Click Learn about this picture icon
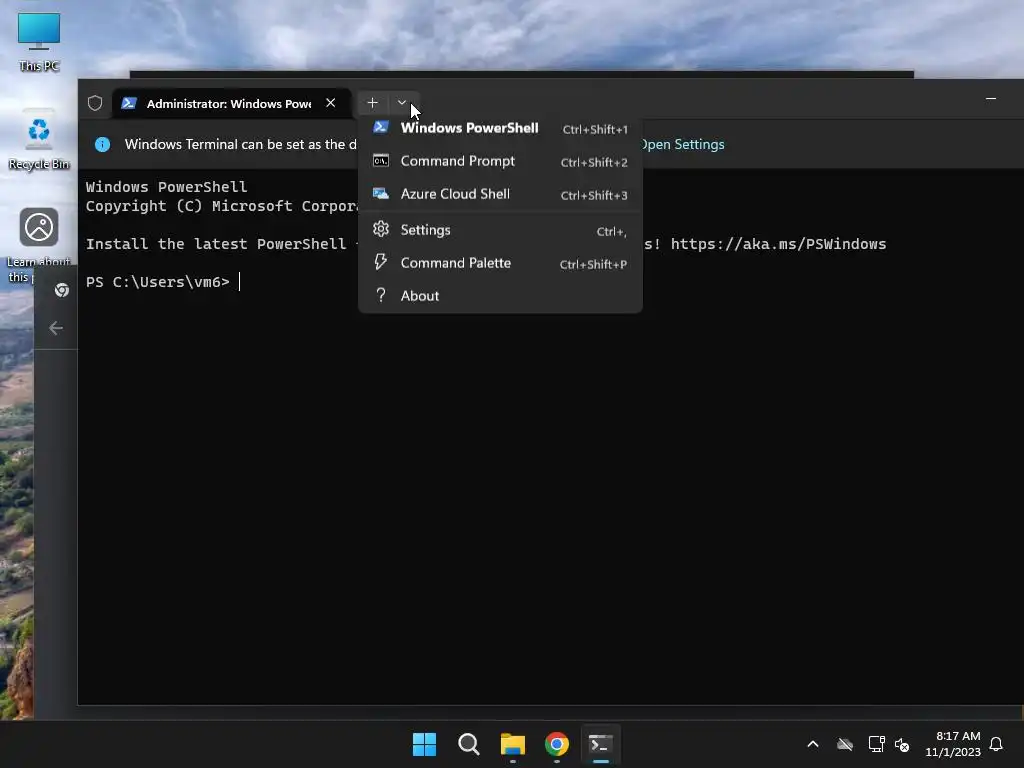The height and width of the screenshot is (768, 1024). 39,228
